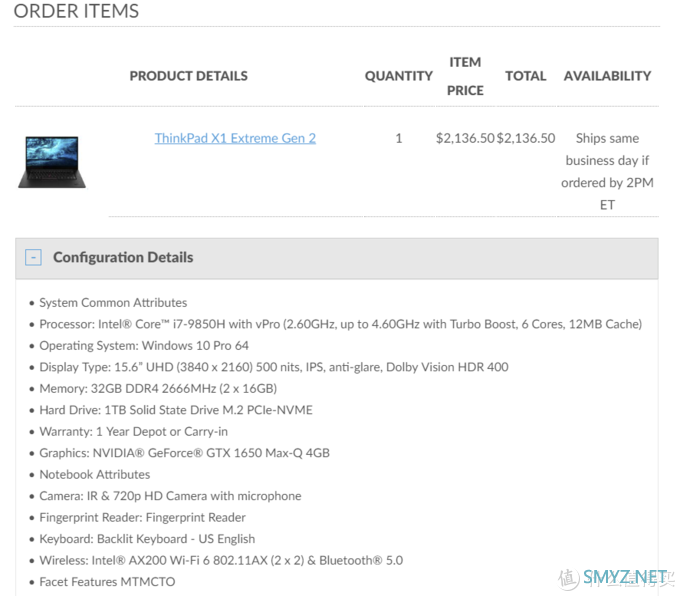Click the ITEM PRICE column header

[465, 76]
